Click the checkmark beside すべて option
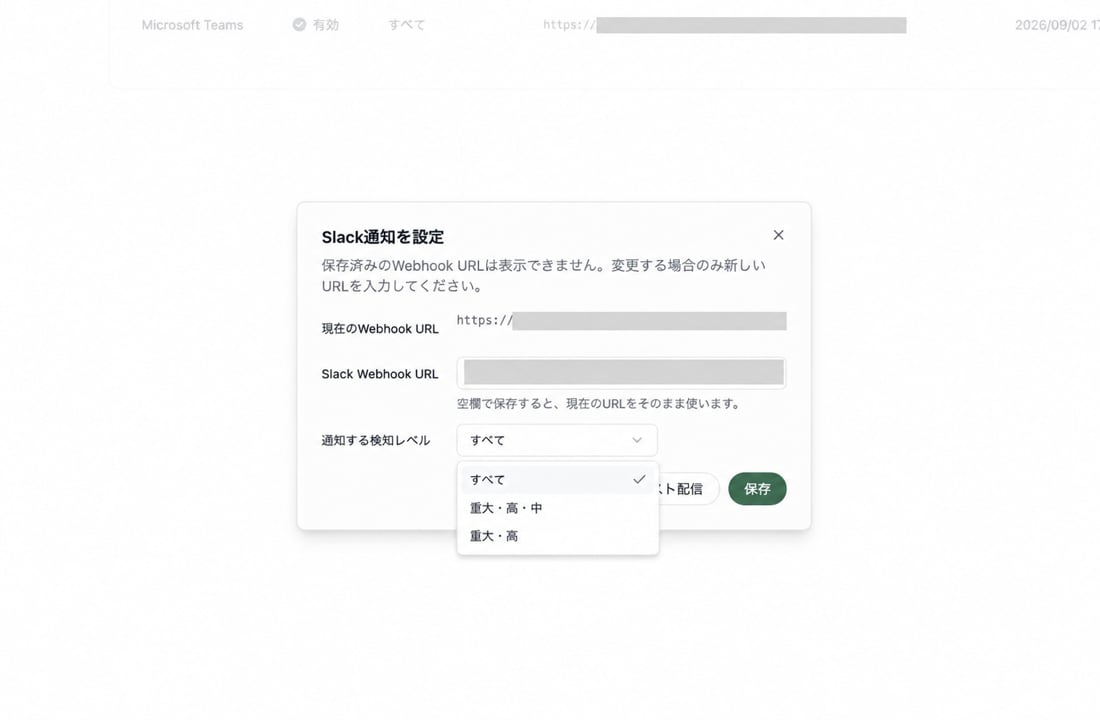The width and height of the screenshot is (1100, 720). pos(639,479)
